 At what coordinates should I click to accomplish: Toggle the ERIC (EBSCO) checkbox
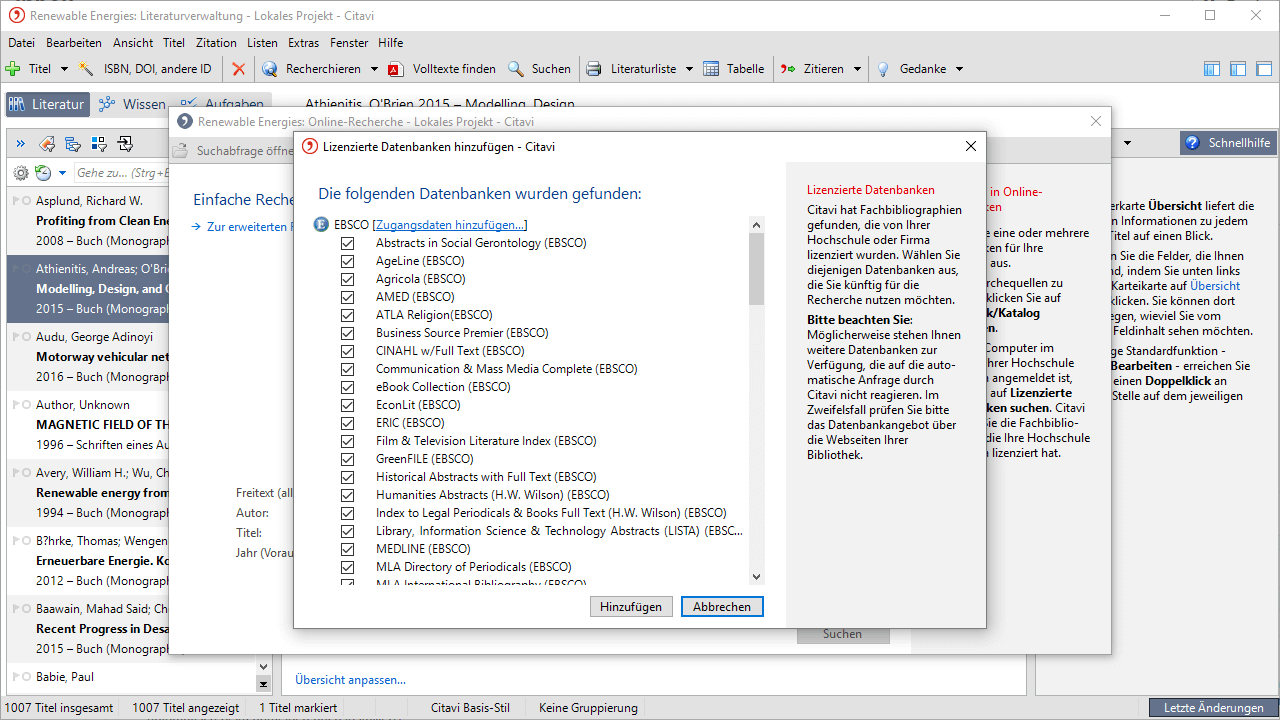tap(347, 423)
